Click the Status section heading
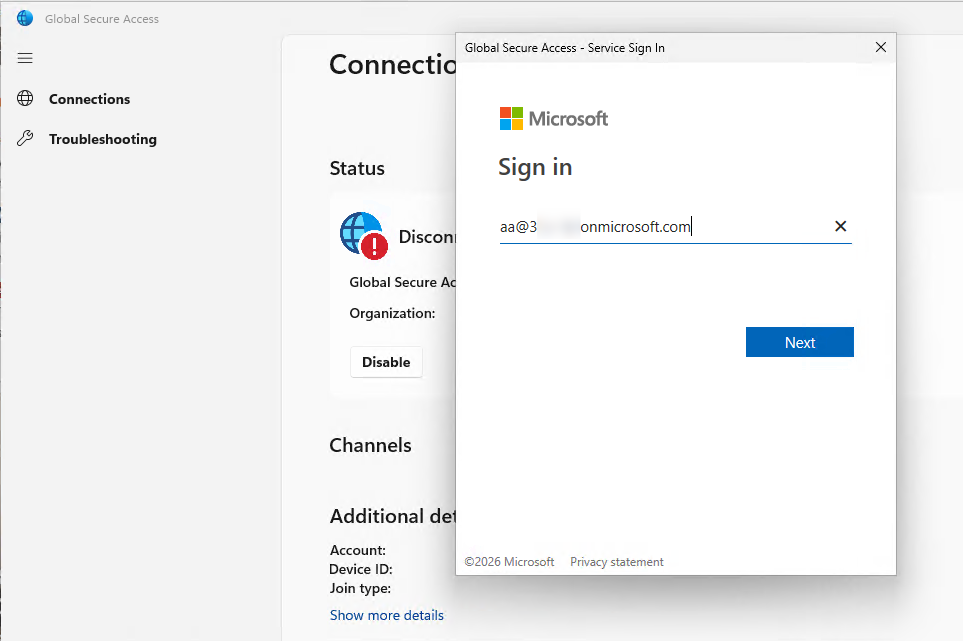 coord(357,168)
